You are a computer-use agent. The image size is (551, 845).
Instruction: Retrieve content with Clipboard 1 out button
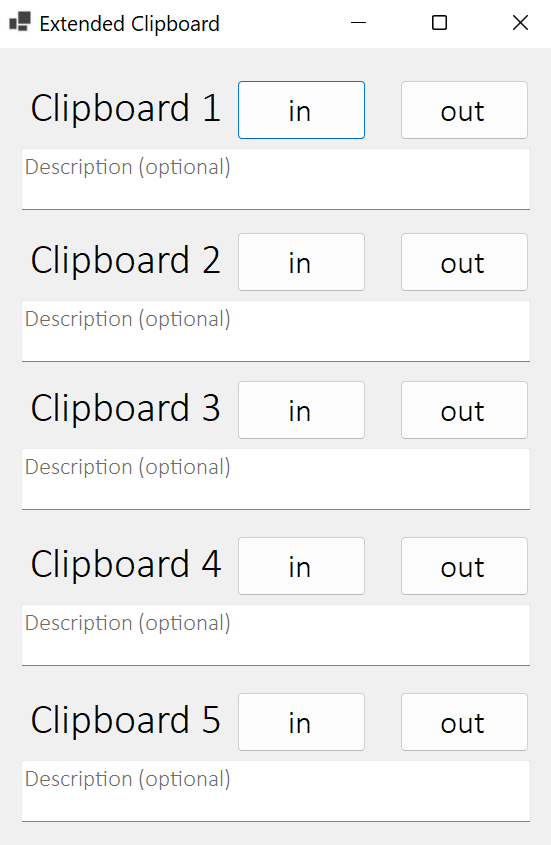464,110
